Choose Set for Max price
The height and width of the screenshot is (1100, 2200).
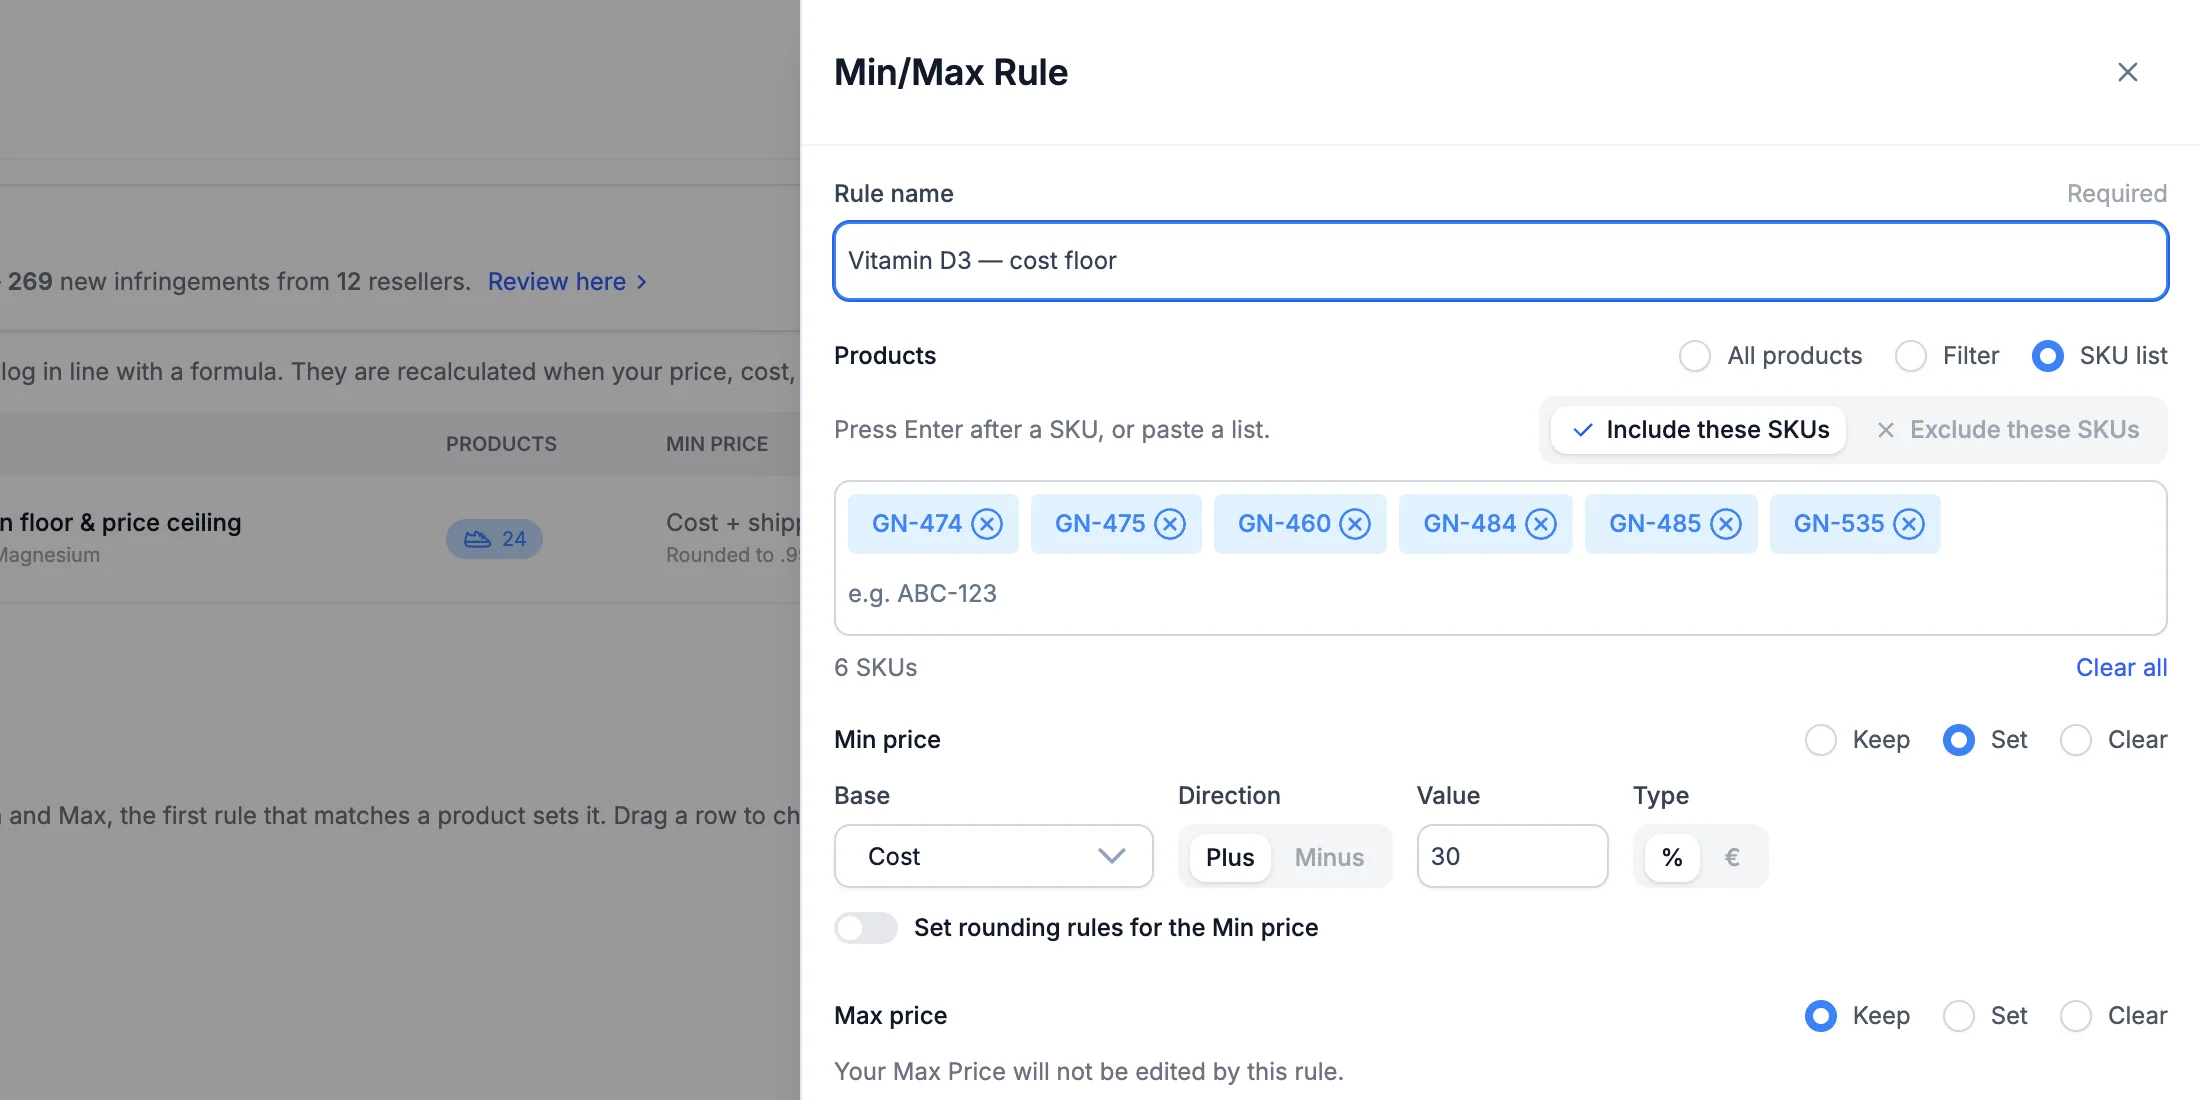[1959, 1016]
